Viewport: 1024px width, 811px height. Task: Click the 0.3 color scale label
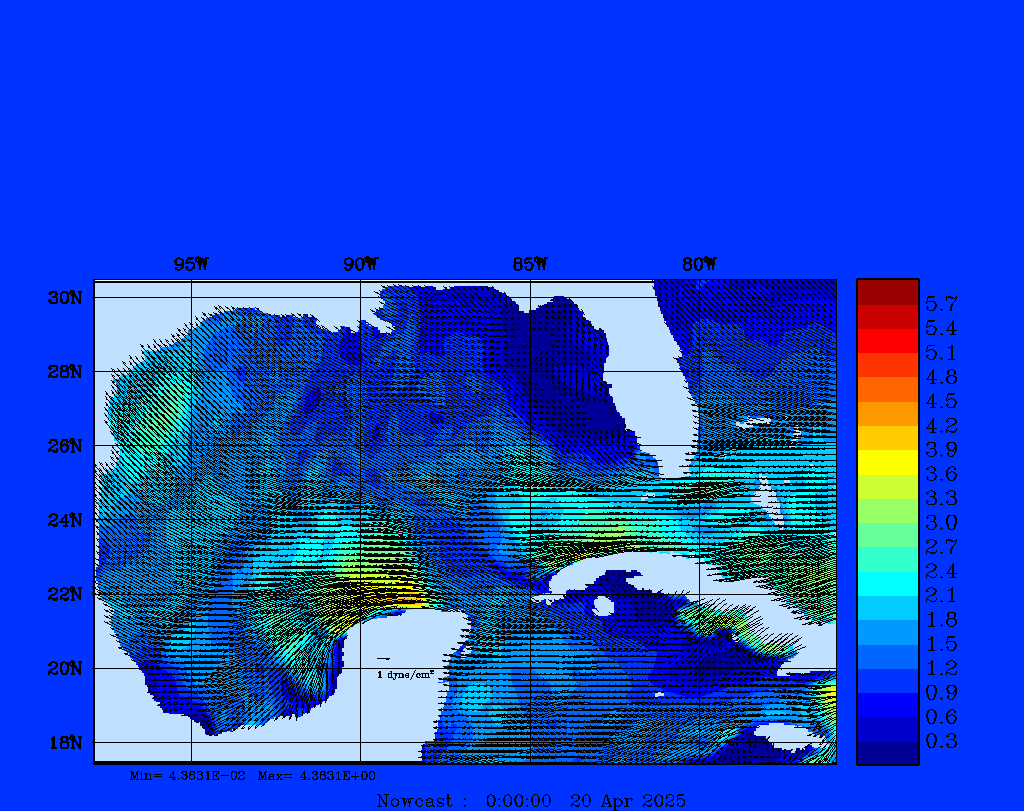941,741
